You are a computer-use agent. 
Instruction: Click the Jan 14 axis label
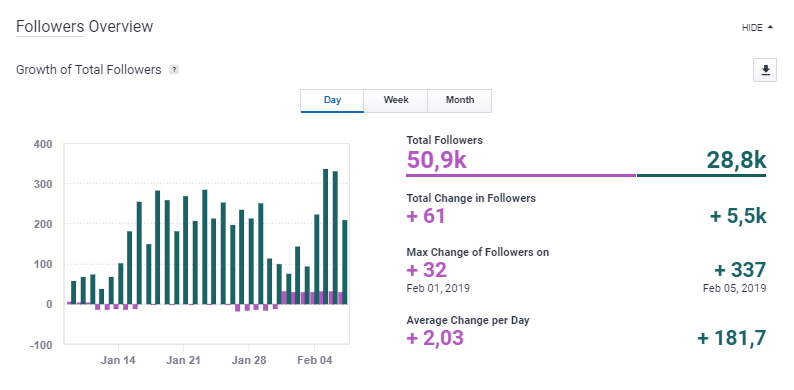coord(118,360)
